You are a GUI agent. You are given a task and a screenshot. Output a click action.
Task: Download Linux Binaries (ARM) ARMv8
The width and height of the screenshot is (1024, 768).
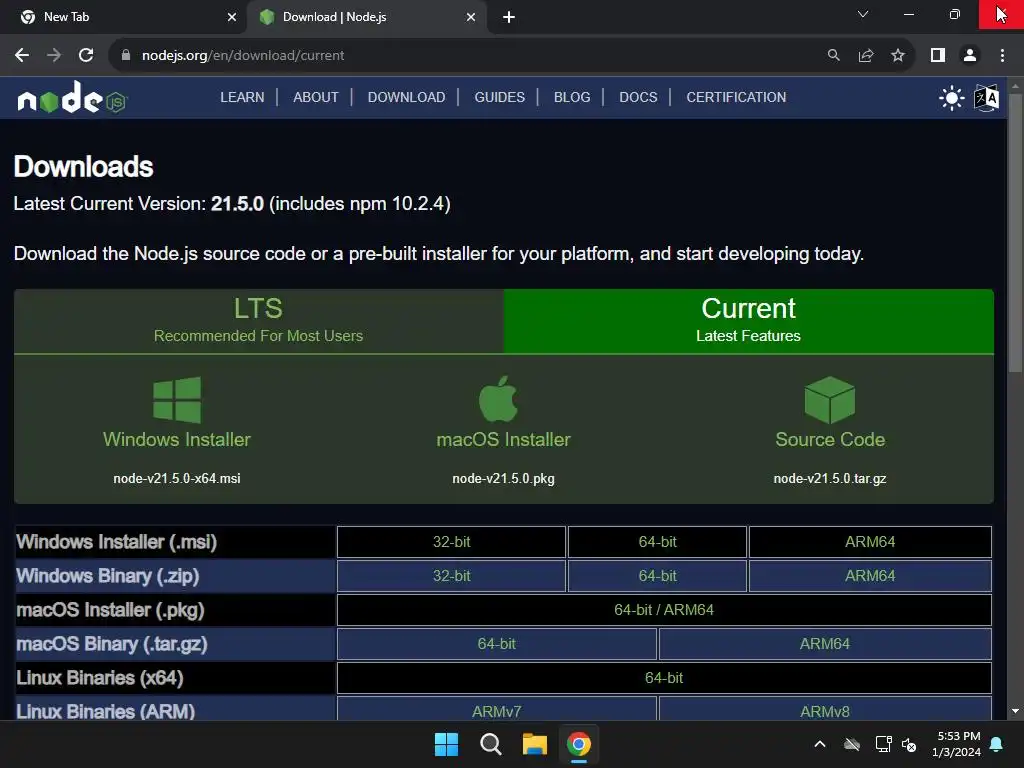click(x=825, y=711)
